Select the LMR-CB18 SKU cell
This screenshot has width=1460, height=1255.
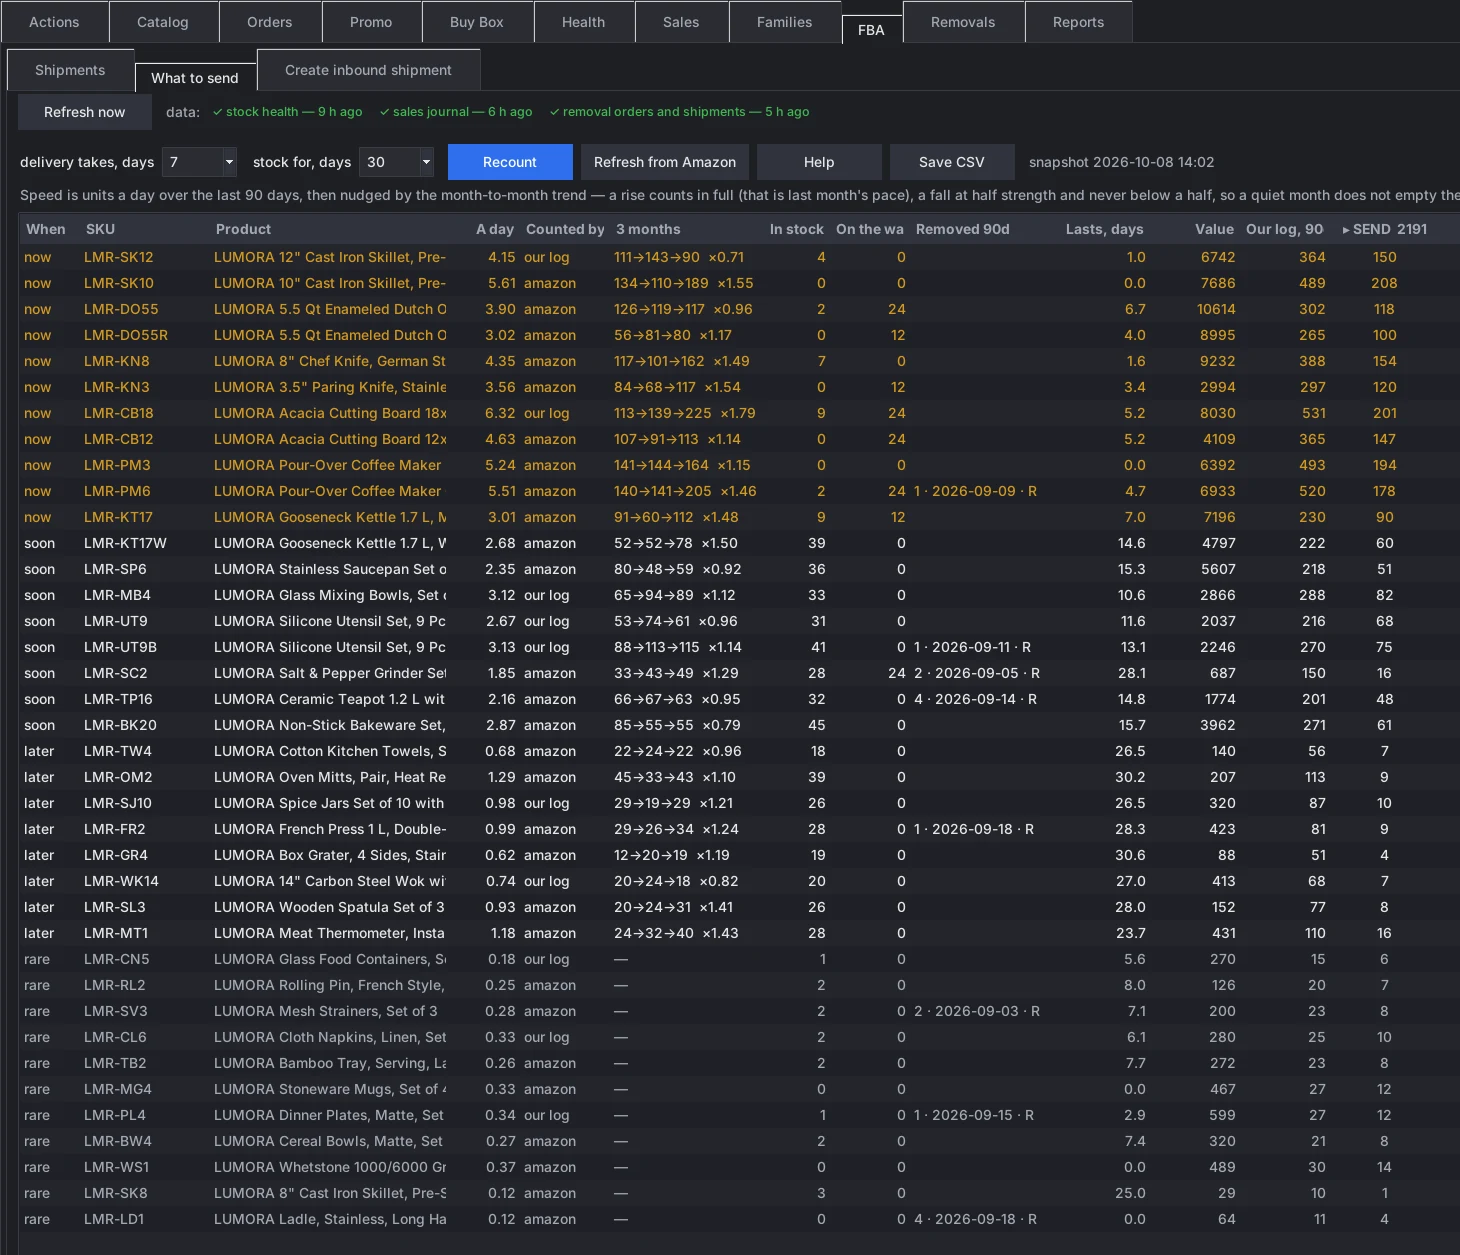119,413
